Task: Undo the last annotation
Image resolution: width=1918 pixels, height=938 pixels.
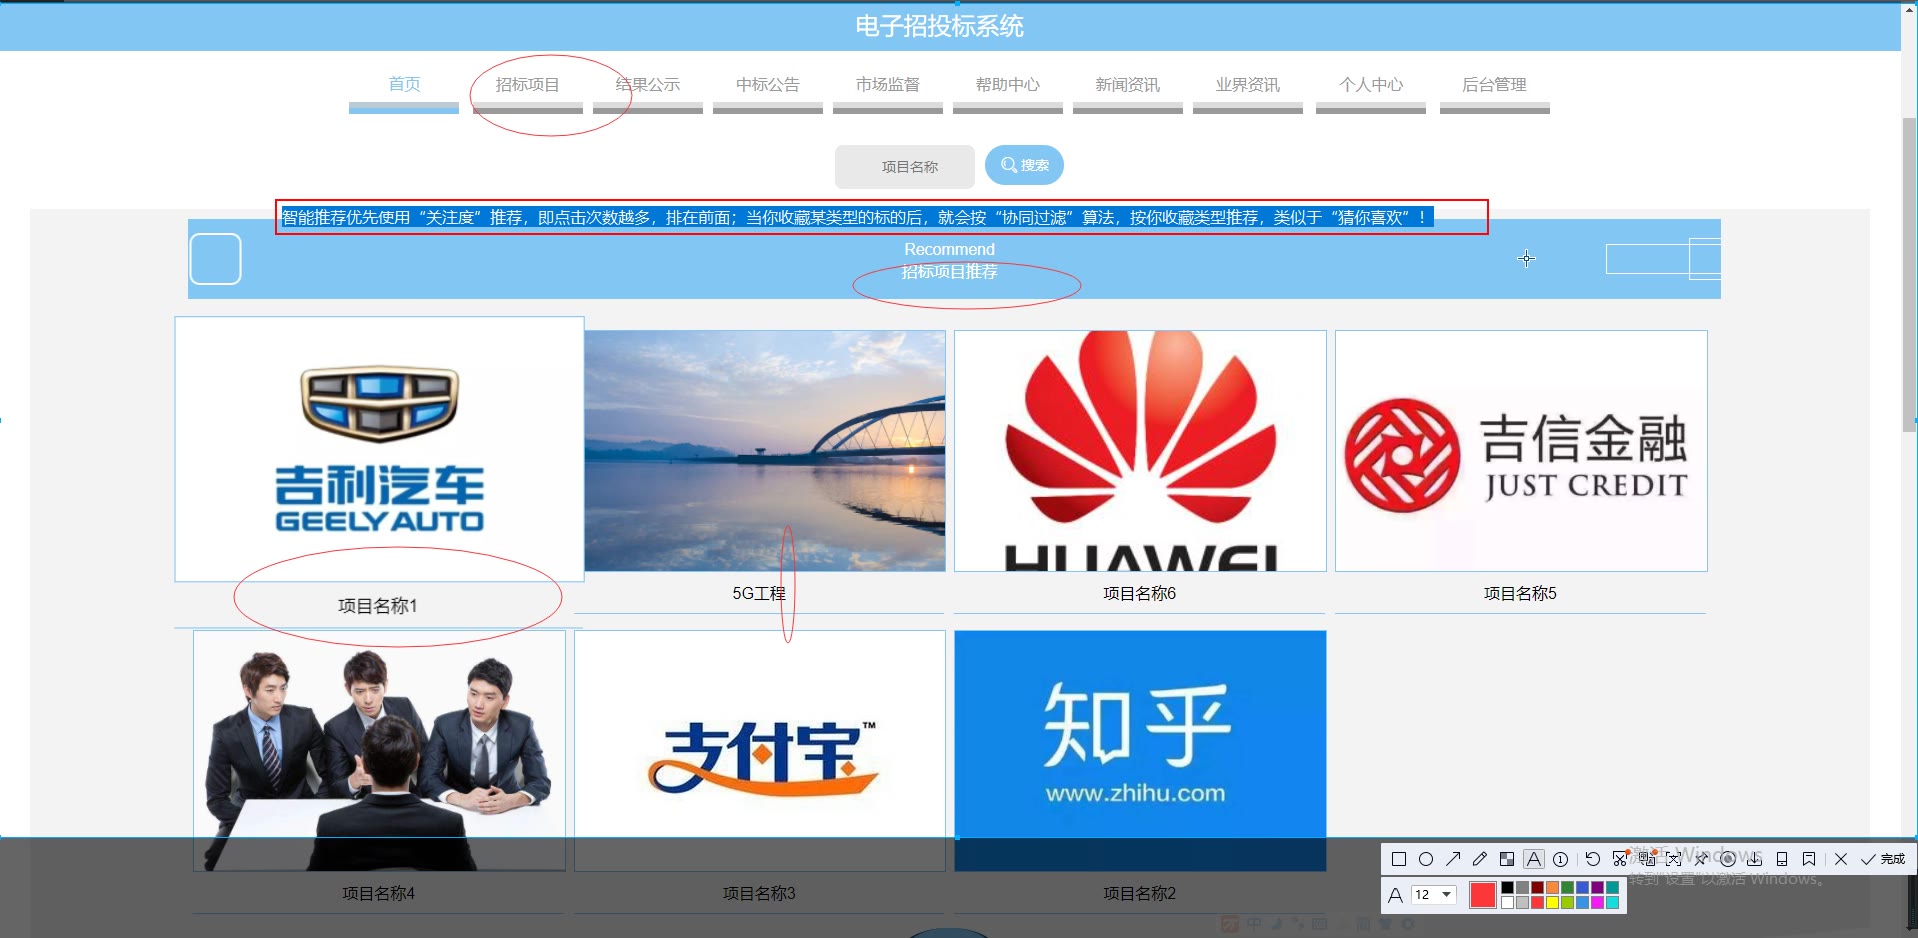Action: 1593,859
